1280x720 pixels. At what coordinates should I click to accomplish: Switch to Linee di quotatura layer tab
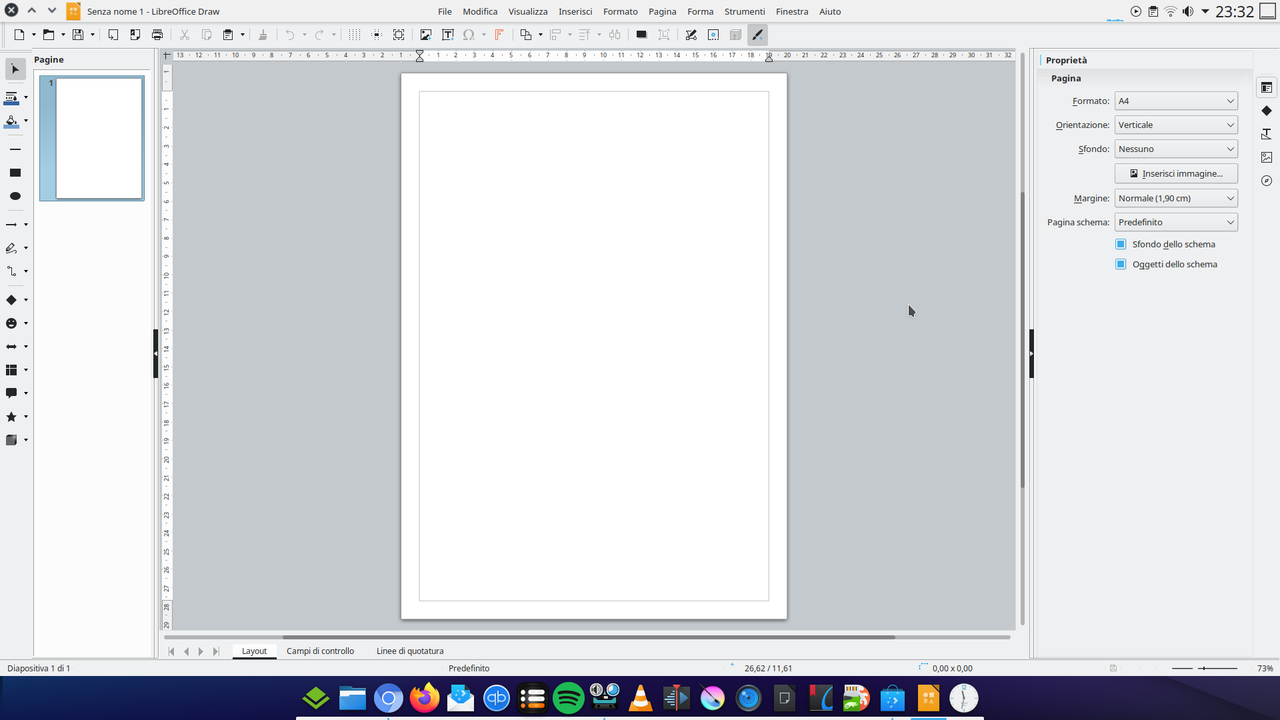pyautogui.click(x=410, y=651)
